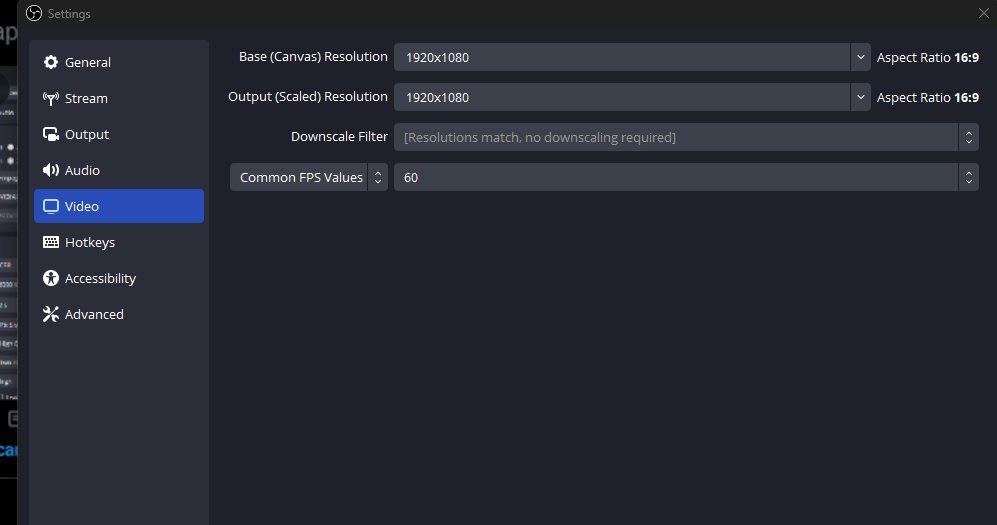Switch to the Stream settings tab
The image size is (997, 525).
[x=119, y=99]
